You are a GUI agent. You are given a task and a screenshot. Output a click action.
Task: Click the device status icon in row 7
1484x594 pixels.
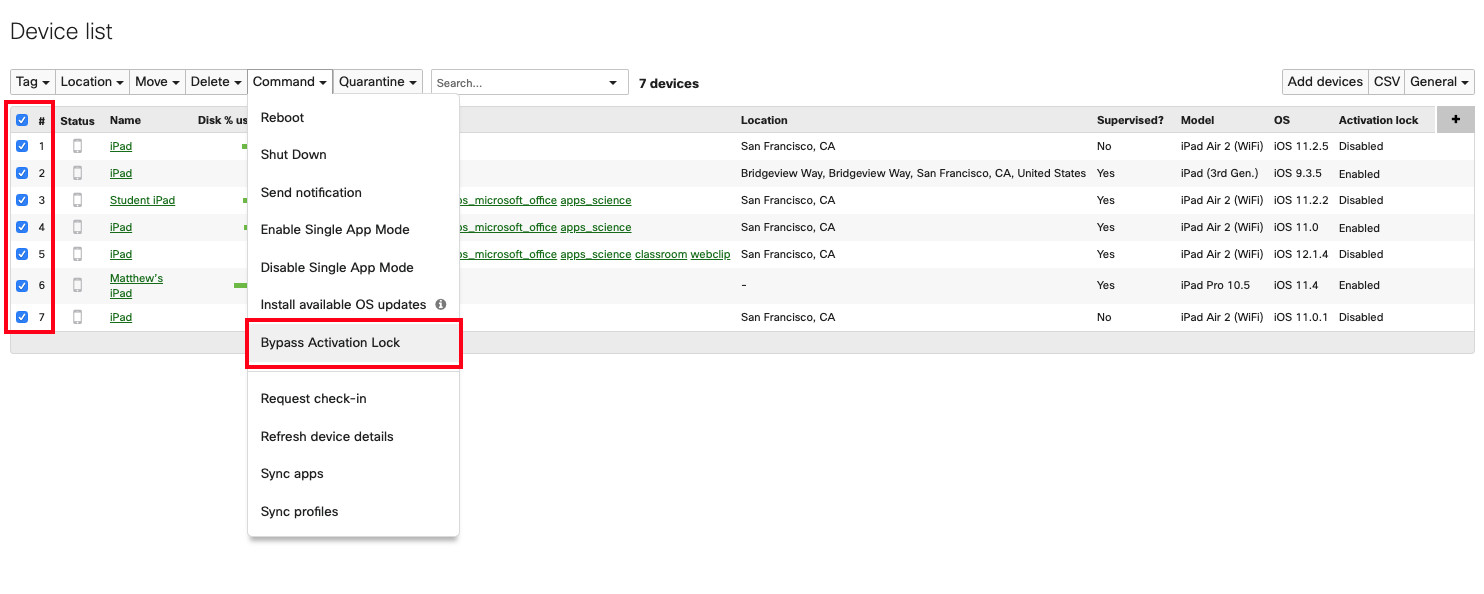point(77,317)
